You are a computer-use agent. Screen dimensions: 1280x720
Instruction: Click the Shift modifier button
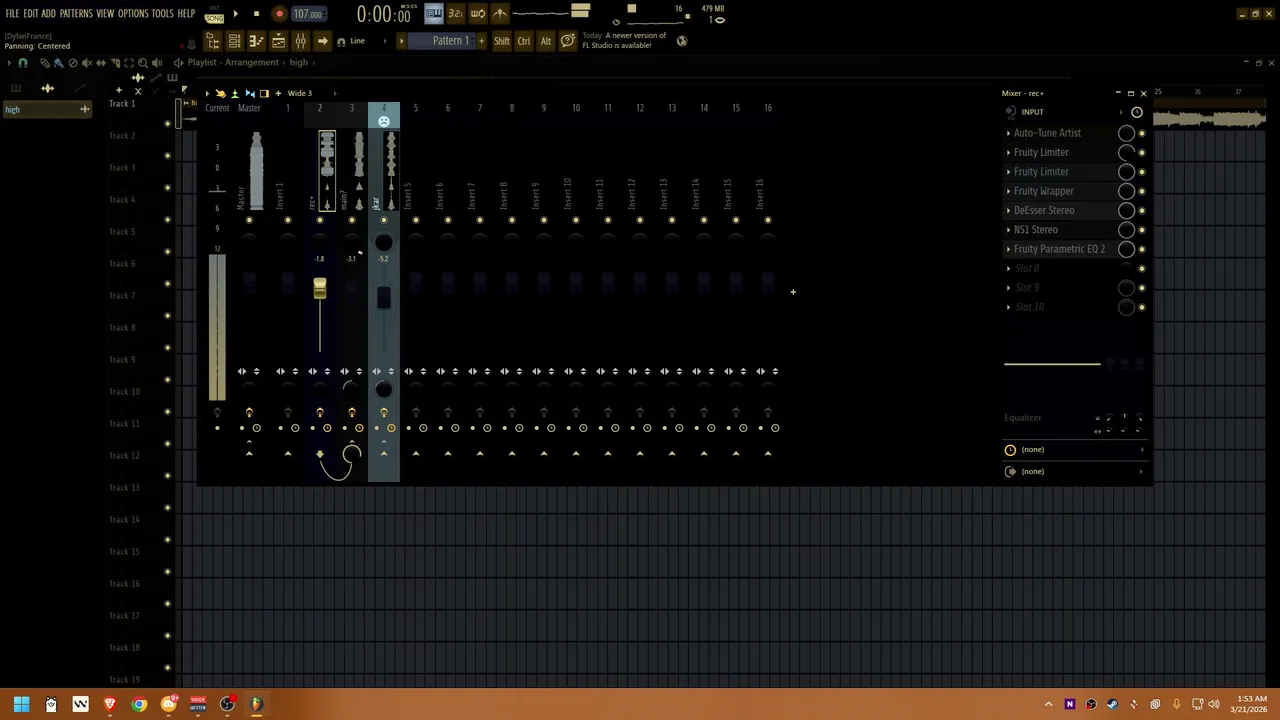click(x=502, y=41)
